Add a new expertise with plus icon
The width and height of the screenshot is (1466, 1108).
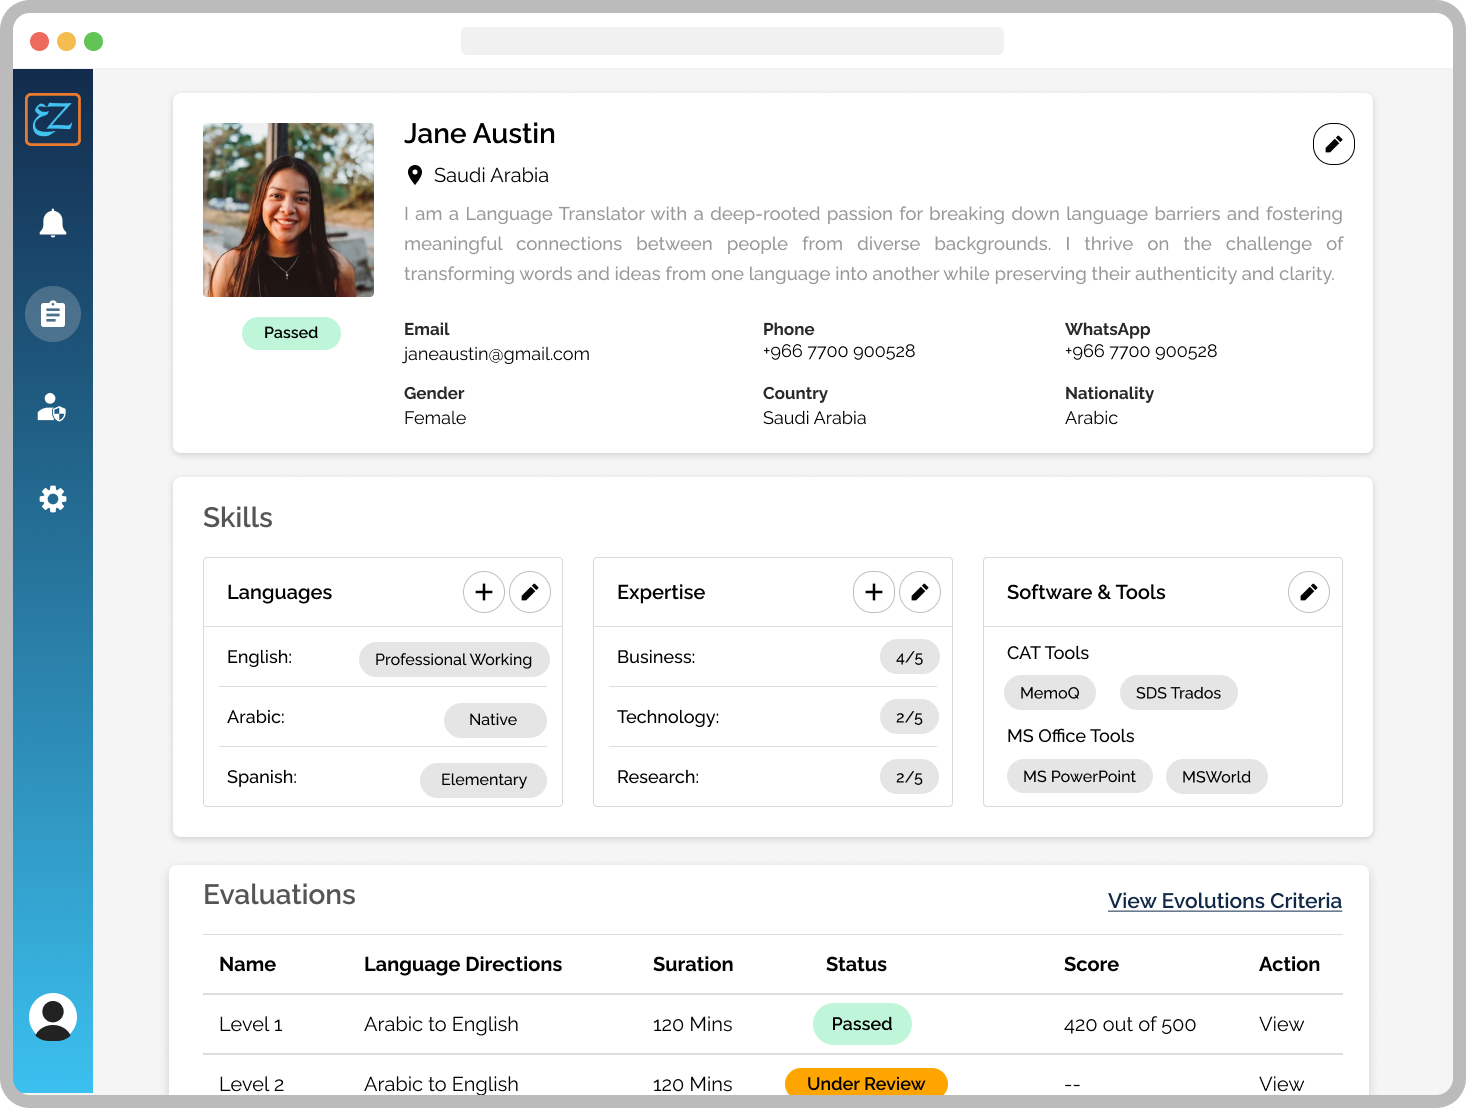click(x=874, y=592)
